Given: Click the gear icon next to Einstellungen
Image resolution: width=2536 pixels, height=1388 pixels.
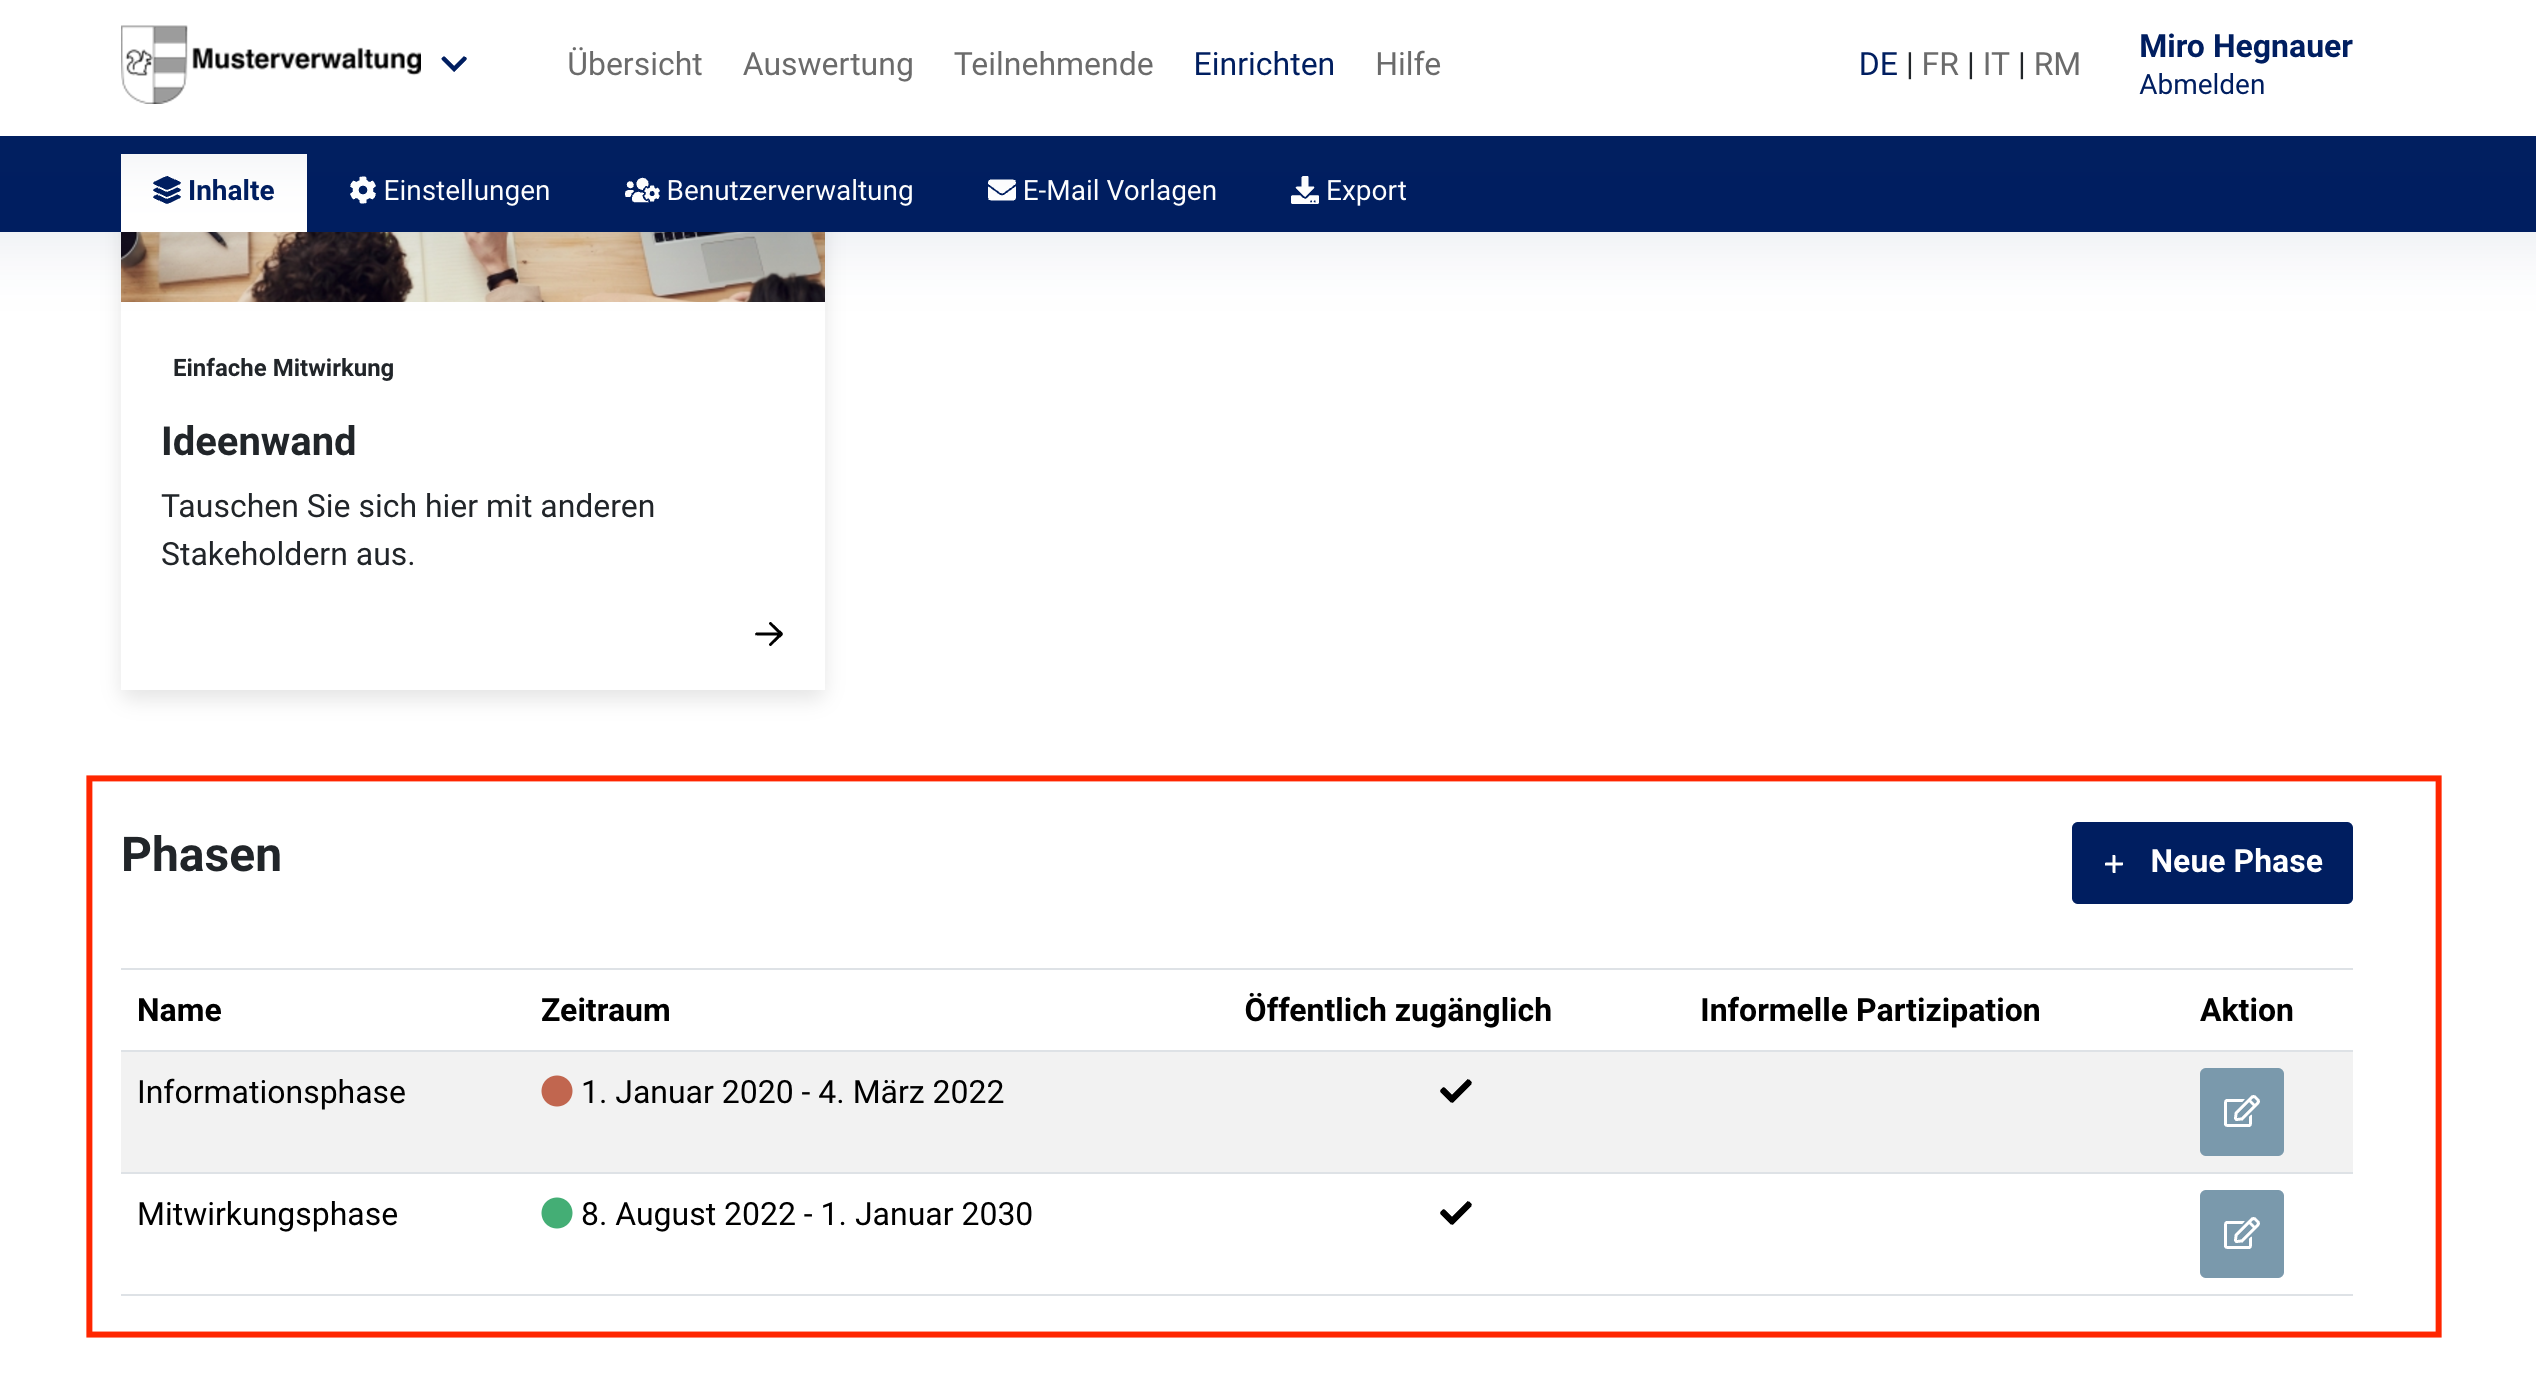Looking at the screenshot, I should [x=362, y=190].
